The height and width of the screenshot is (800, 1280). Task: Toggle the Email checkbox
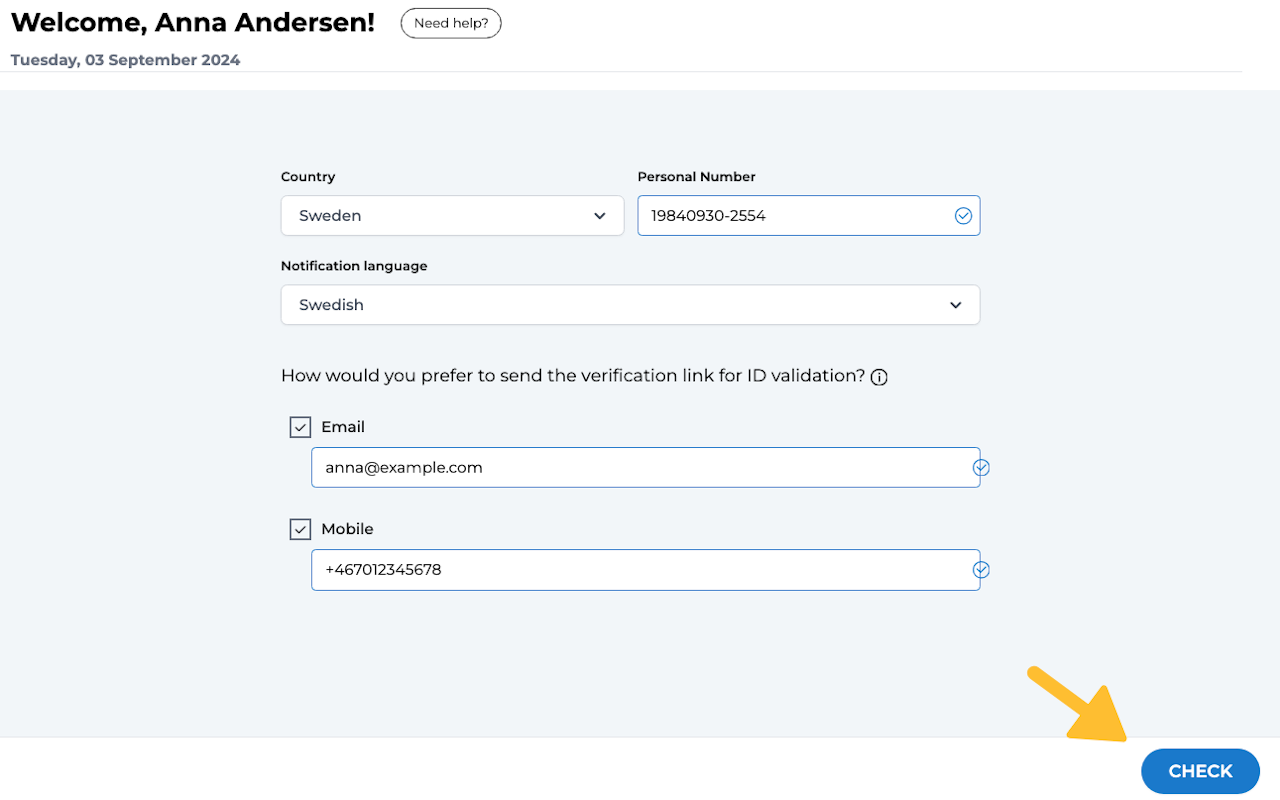coord(300,427)
